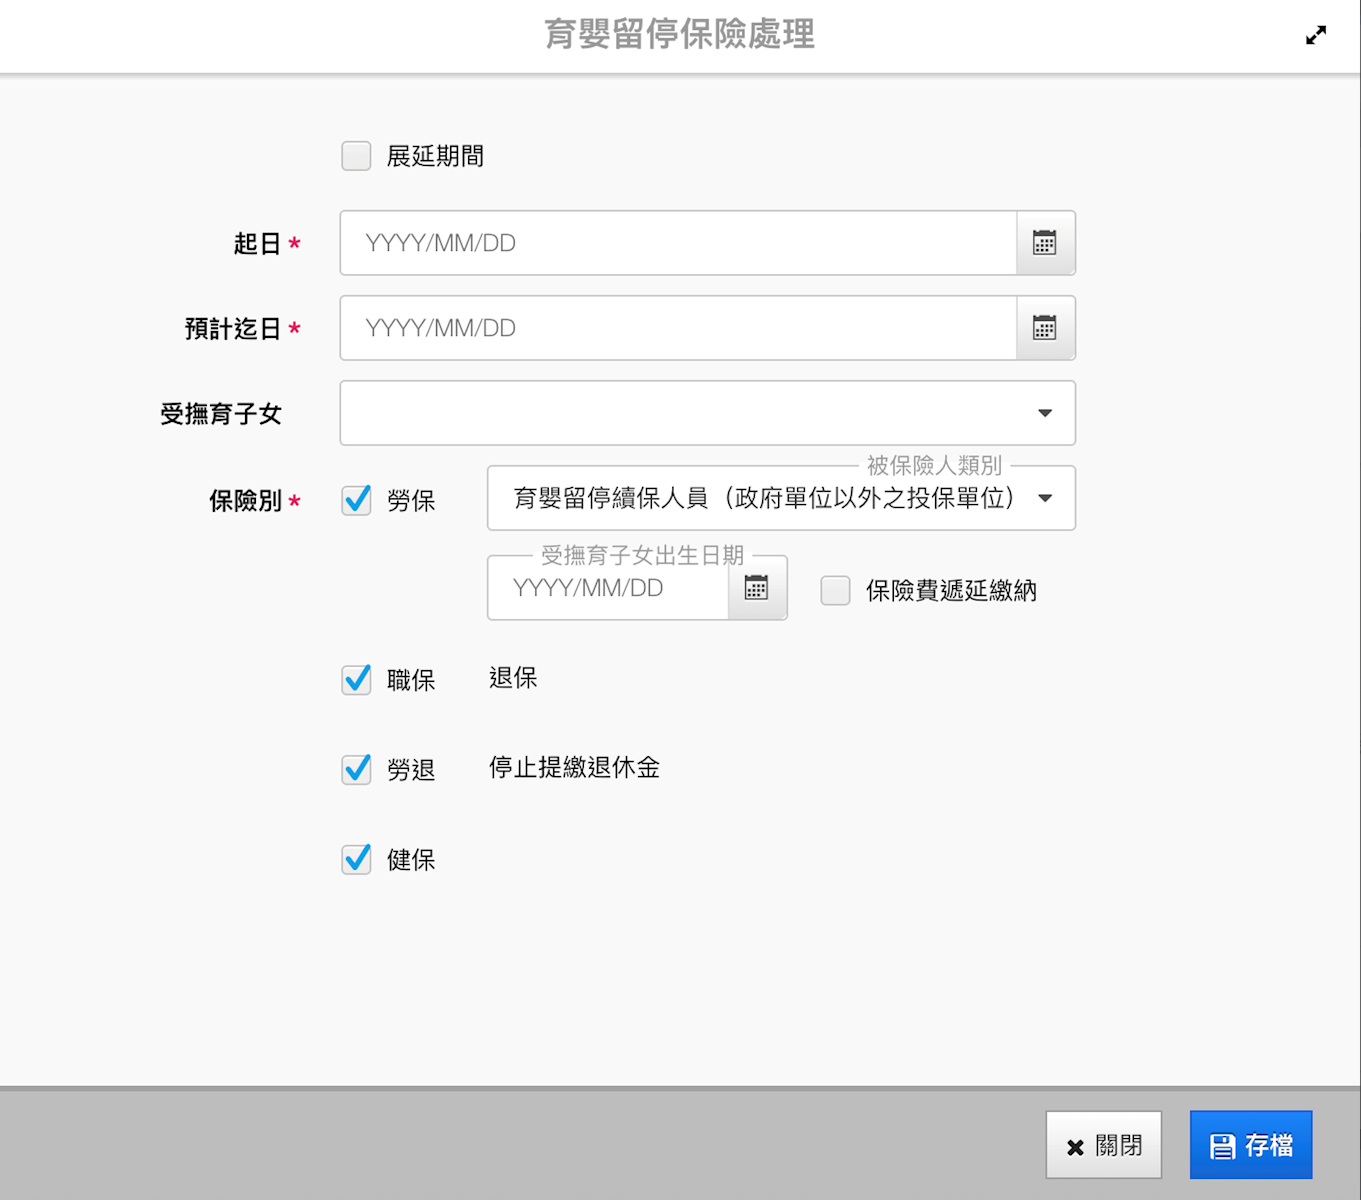Click the 關閉 button
Image resolution: width=1361 pixels, height=1200 pixels.
[1103, 1145]
